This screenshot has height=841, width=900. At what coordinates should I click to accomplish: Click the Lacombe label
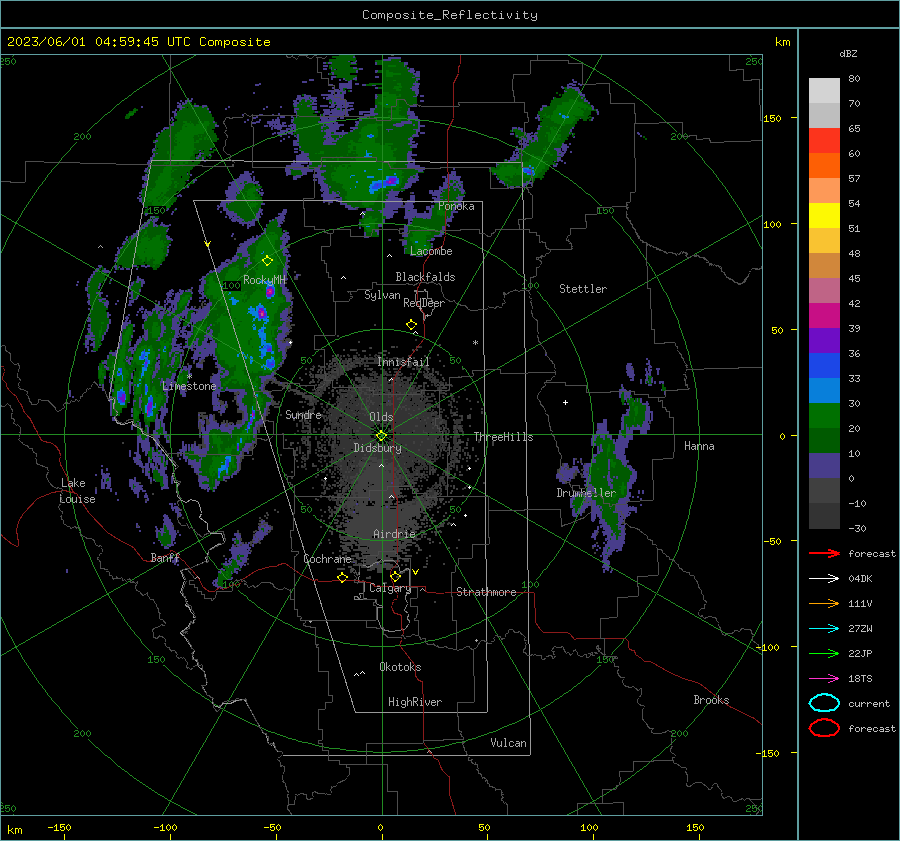coord(431,251)
